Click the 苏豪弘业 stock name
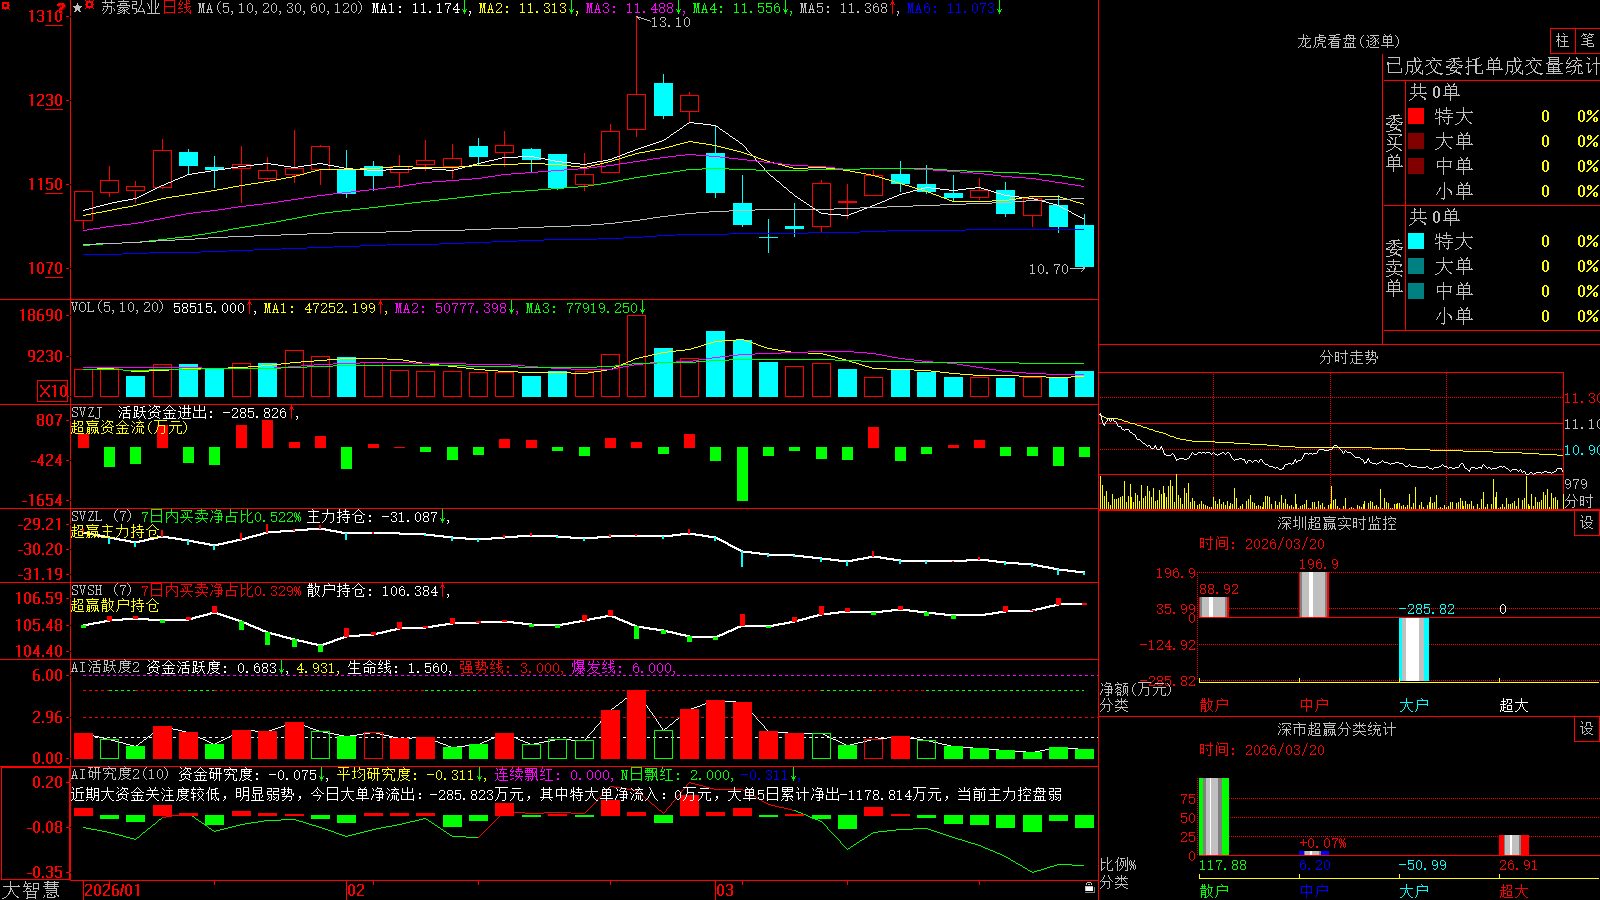The image size is (1600, 900). coord(130,8)
